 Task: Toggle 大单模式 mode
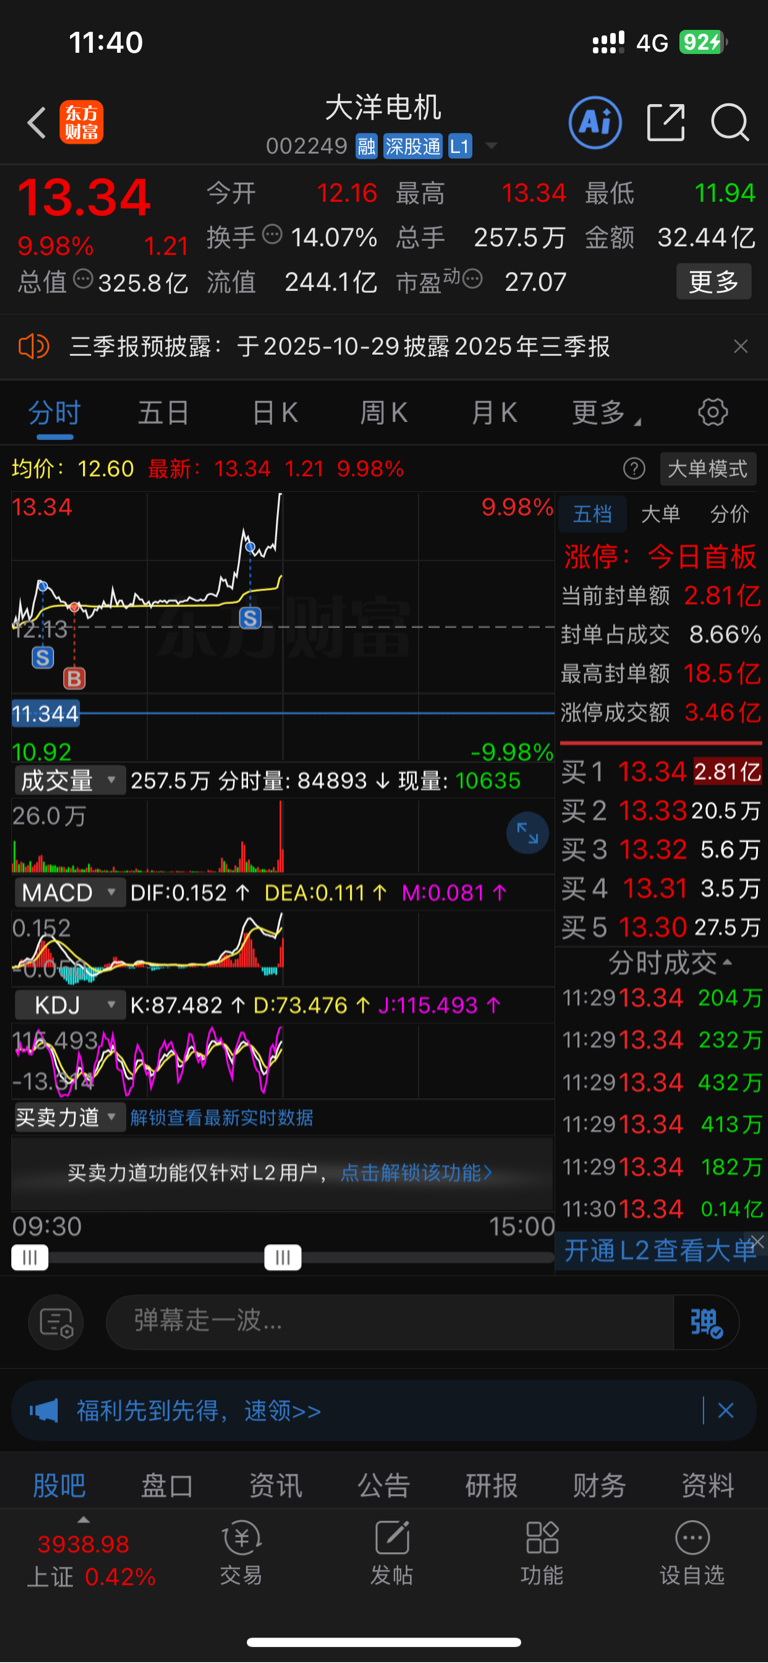[707, 468]
